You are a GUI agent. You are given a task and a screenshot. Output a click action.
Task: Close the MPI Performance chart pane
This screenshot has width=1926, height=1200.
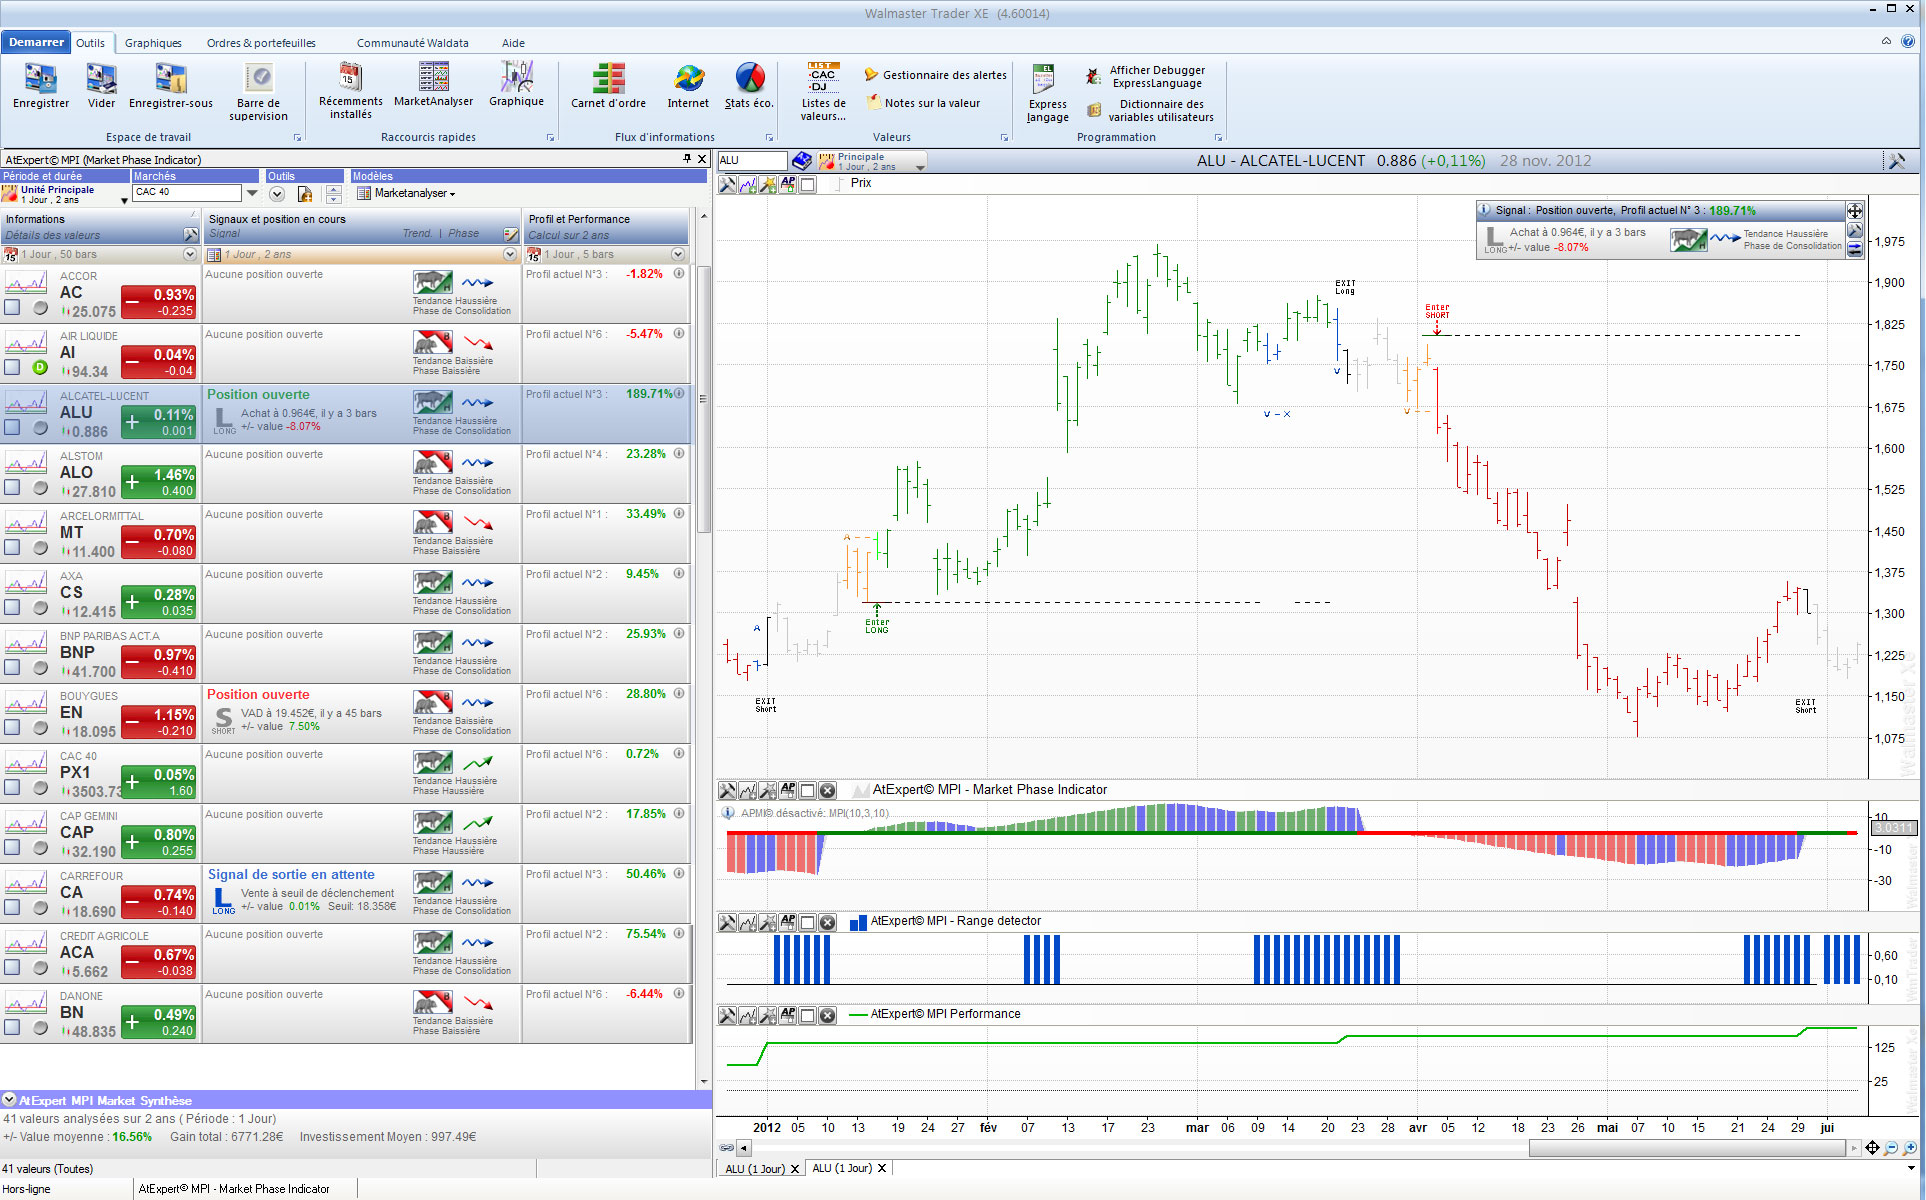tap(827, 1015)
